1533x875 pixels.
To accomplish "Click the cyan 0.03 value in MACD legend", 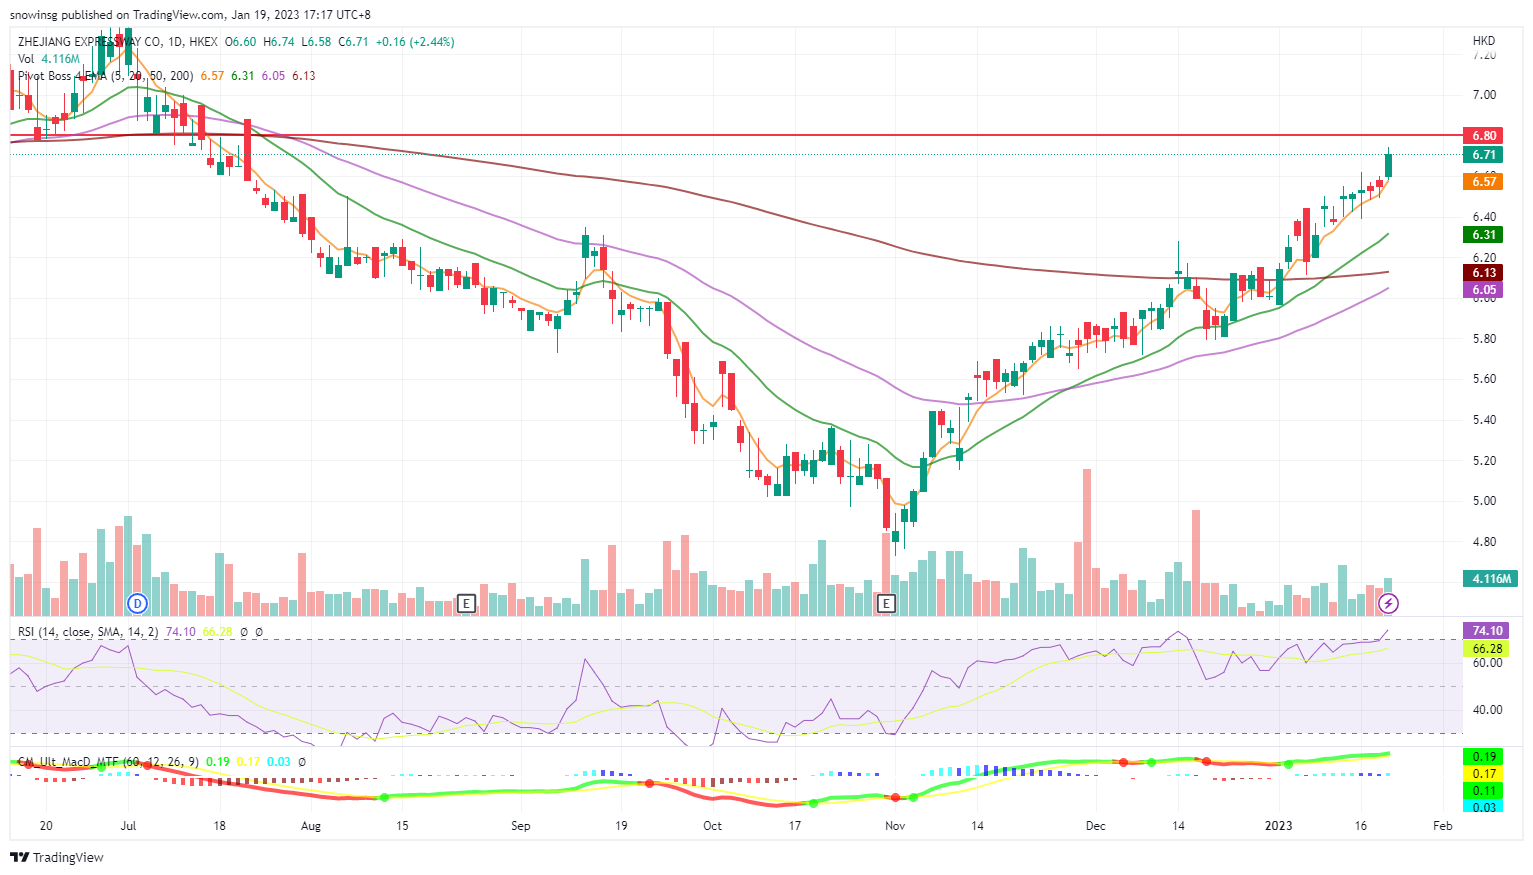I will tap(279, 762).
